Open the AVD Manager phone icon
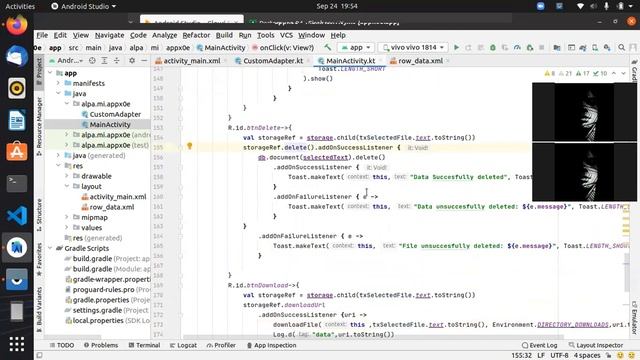Image resolution: width=640 pixels, height=360 pixels. [x=595, y=47]
